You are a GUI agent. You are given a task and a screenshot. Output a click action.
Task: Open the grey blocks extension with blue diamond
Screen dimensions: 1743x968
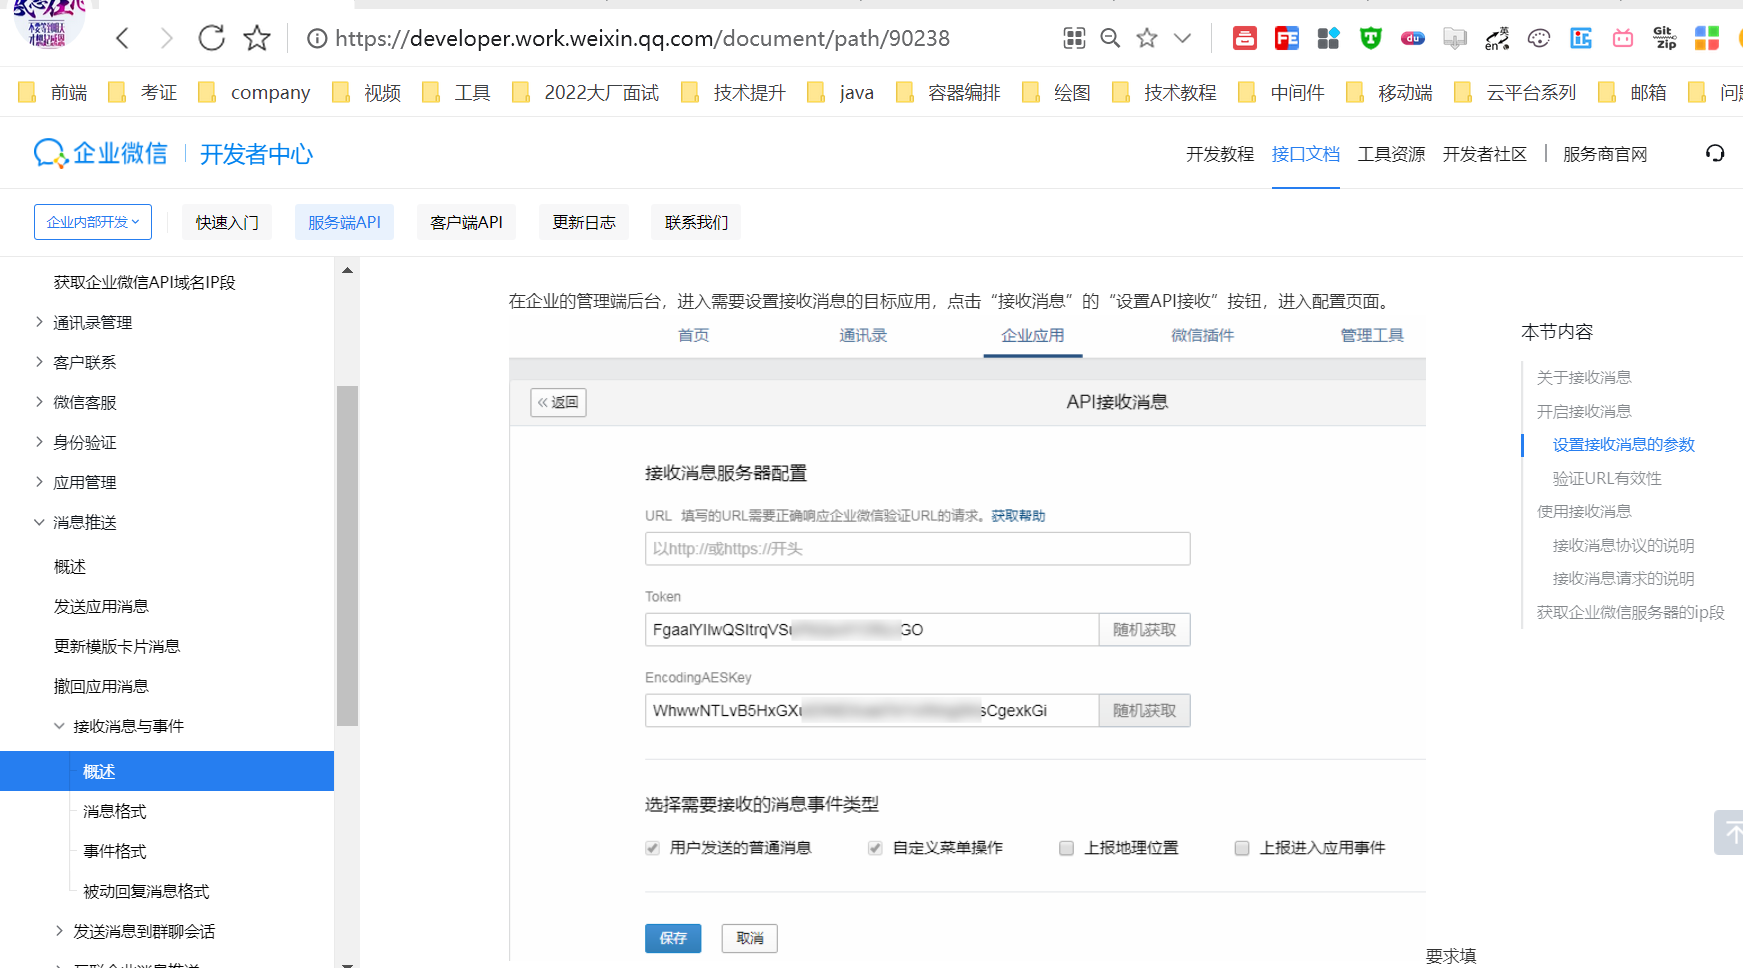tap(1328, 39)
